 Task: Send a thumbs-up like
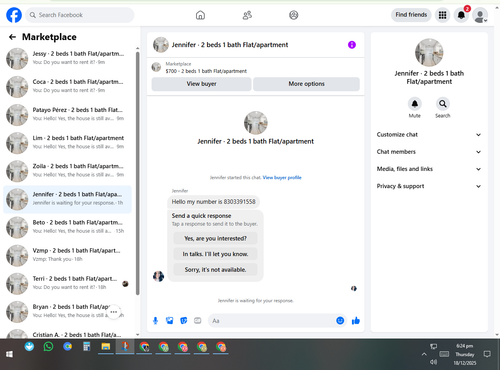click(356, 321)
